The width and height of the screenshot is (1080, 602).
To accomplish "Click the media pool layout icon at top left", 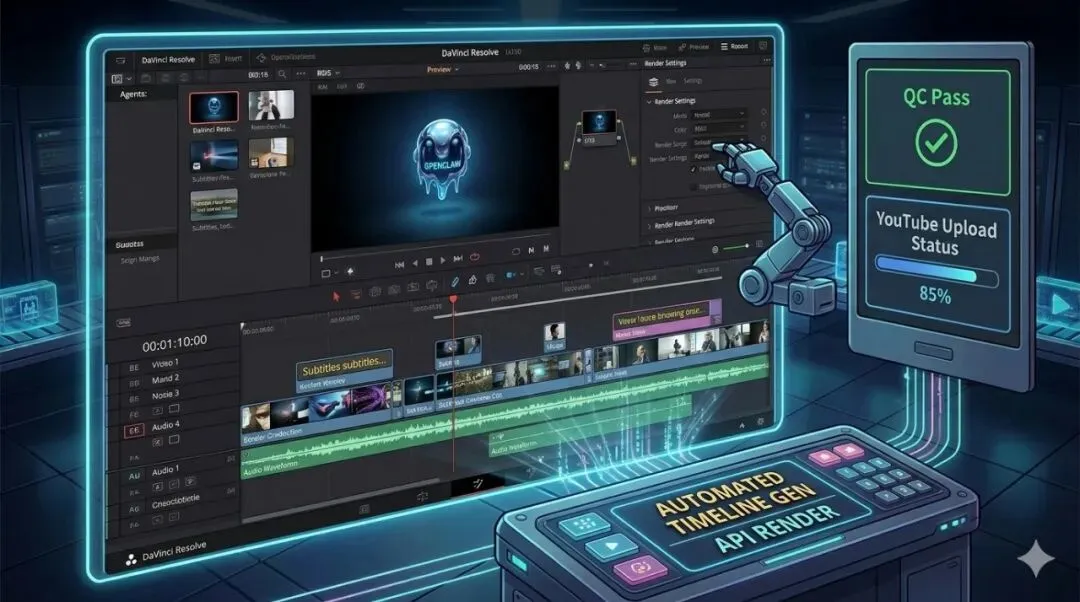I will (117, 79).
